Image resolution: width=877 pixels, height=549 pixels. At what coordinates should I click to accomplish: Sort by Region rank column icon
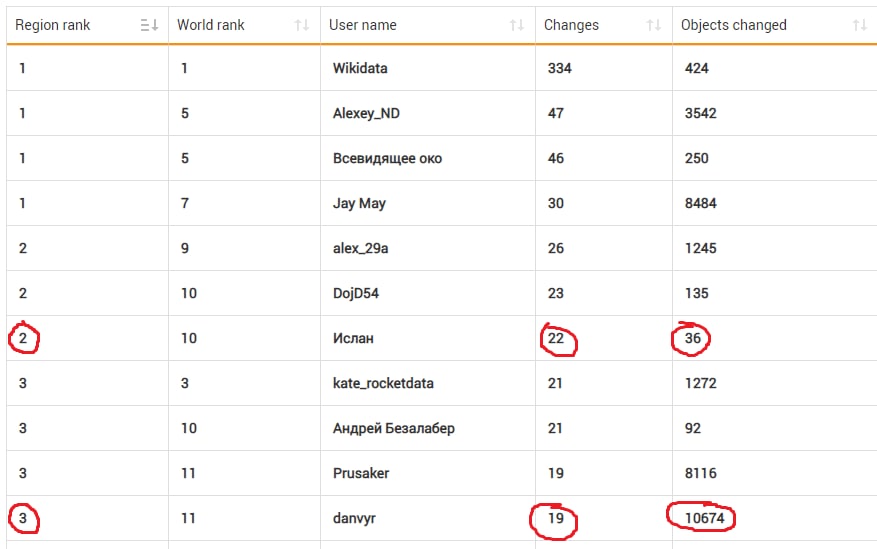149,25
